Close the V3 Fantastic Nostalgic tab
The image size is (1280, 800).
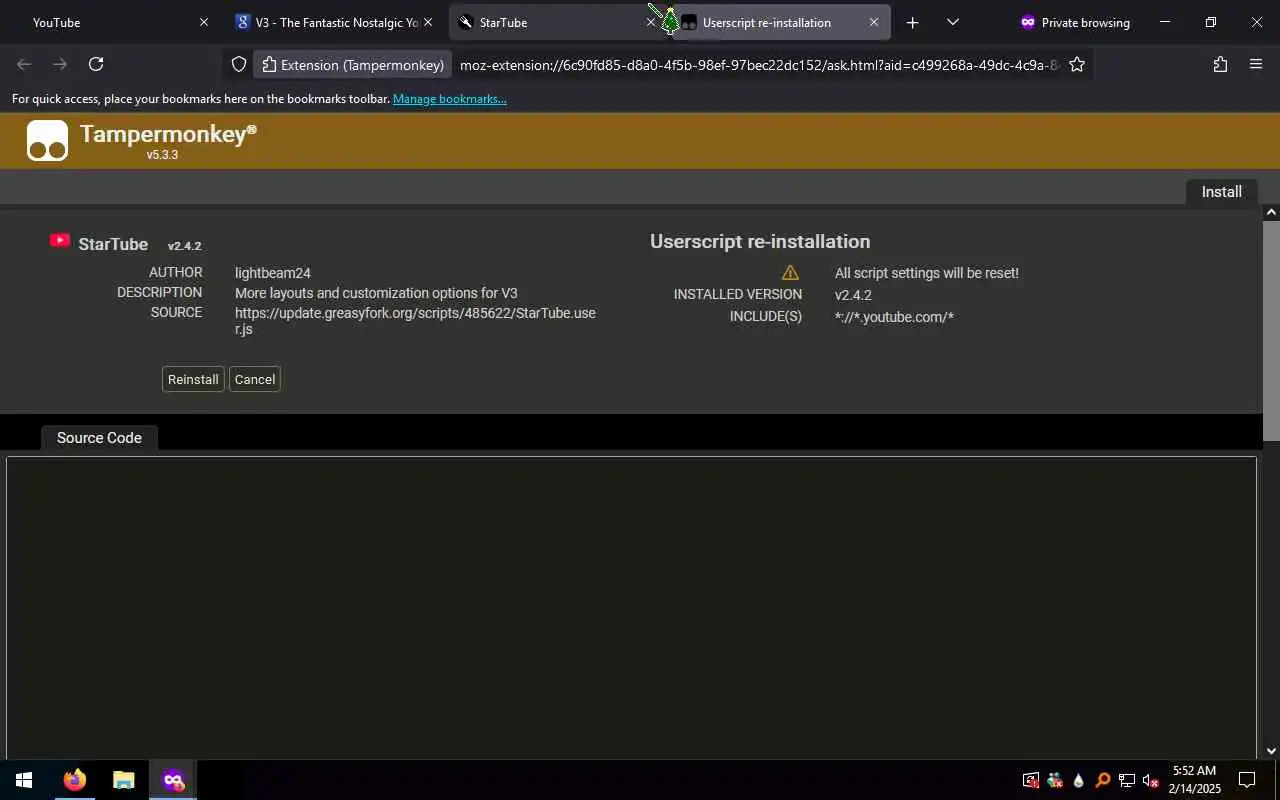(428, 22)
